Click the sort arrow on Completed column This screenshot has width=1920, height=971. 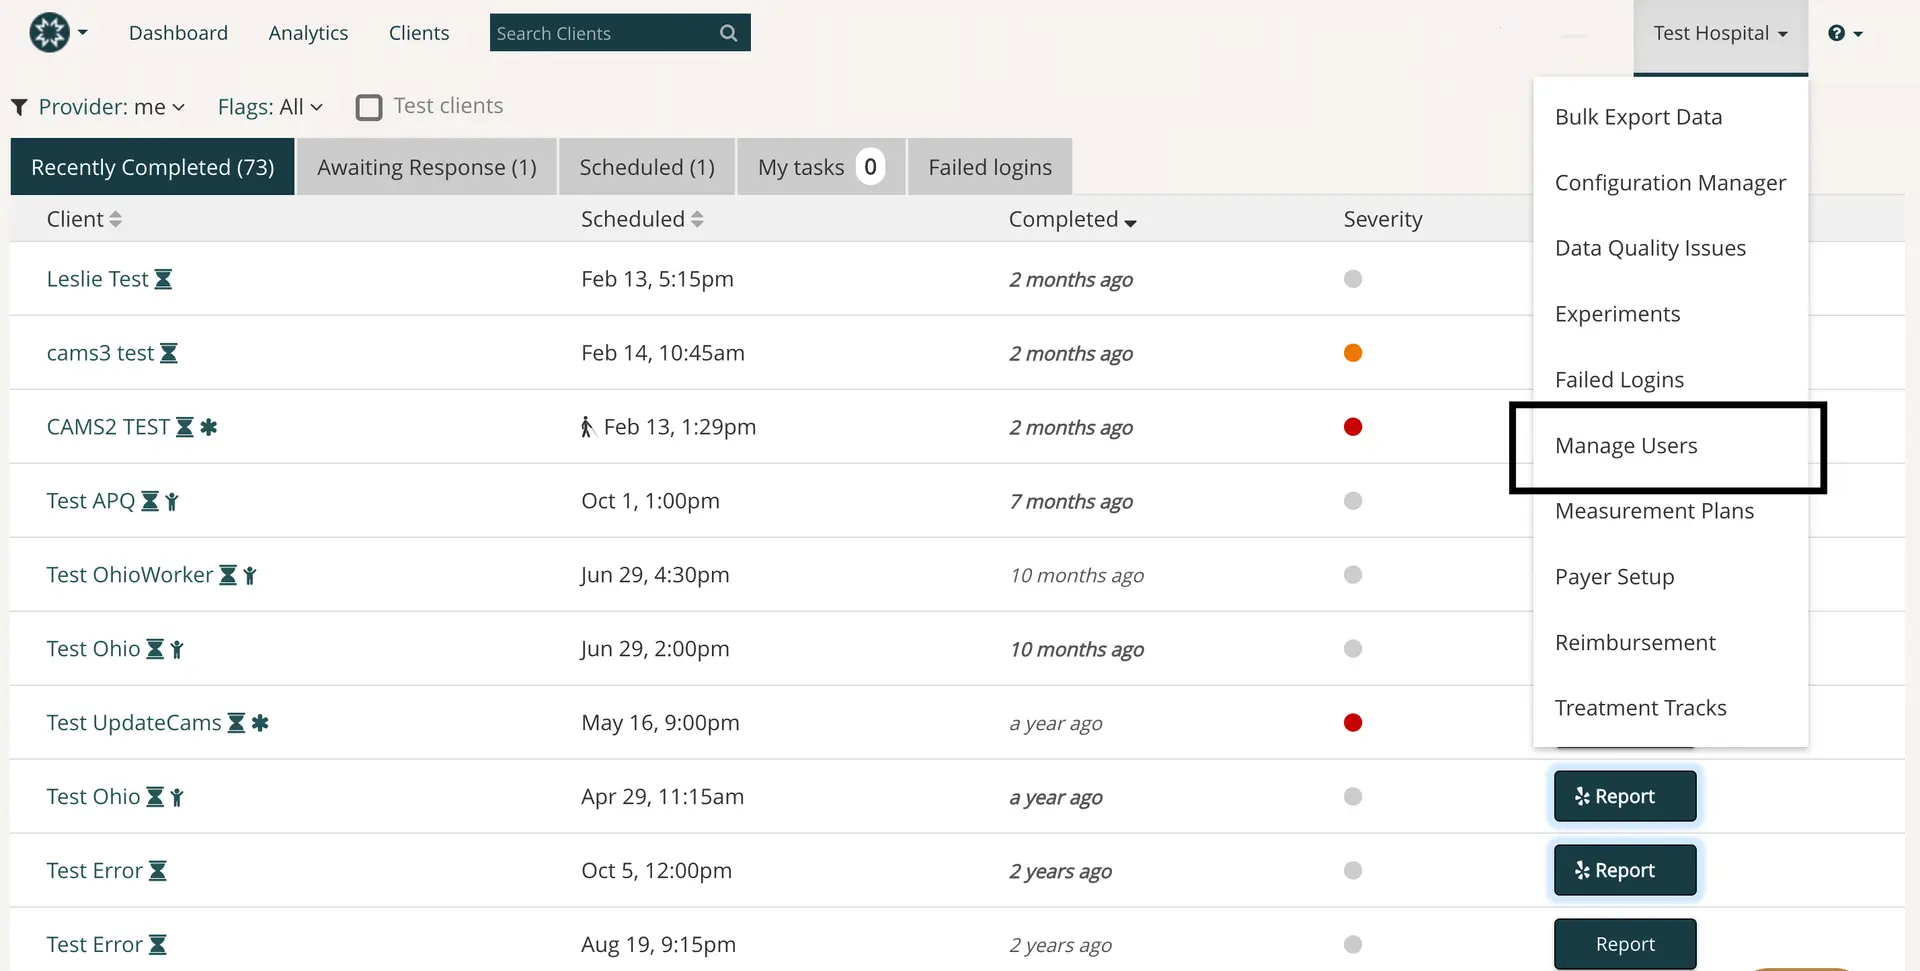tap(1131, 223)
